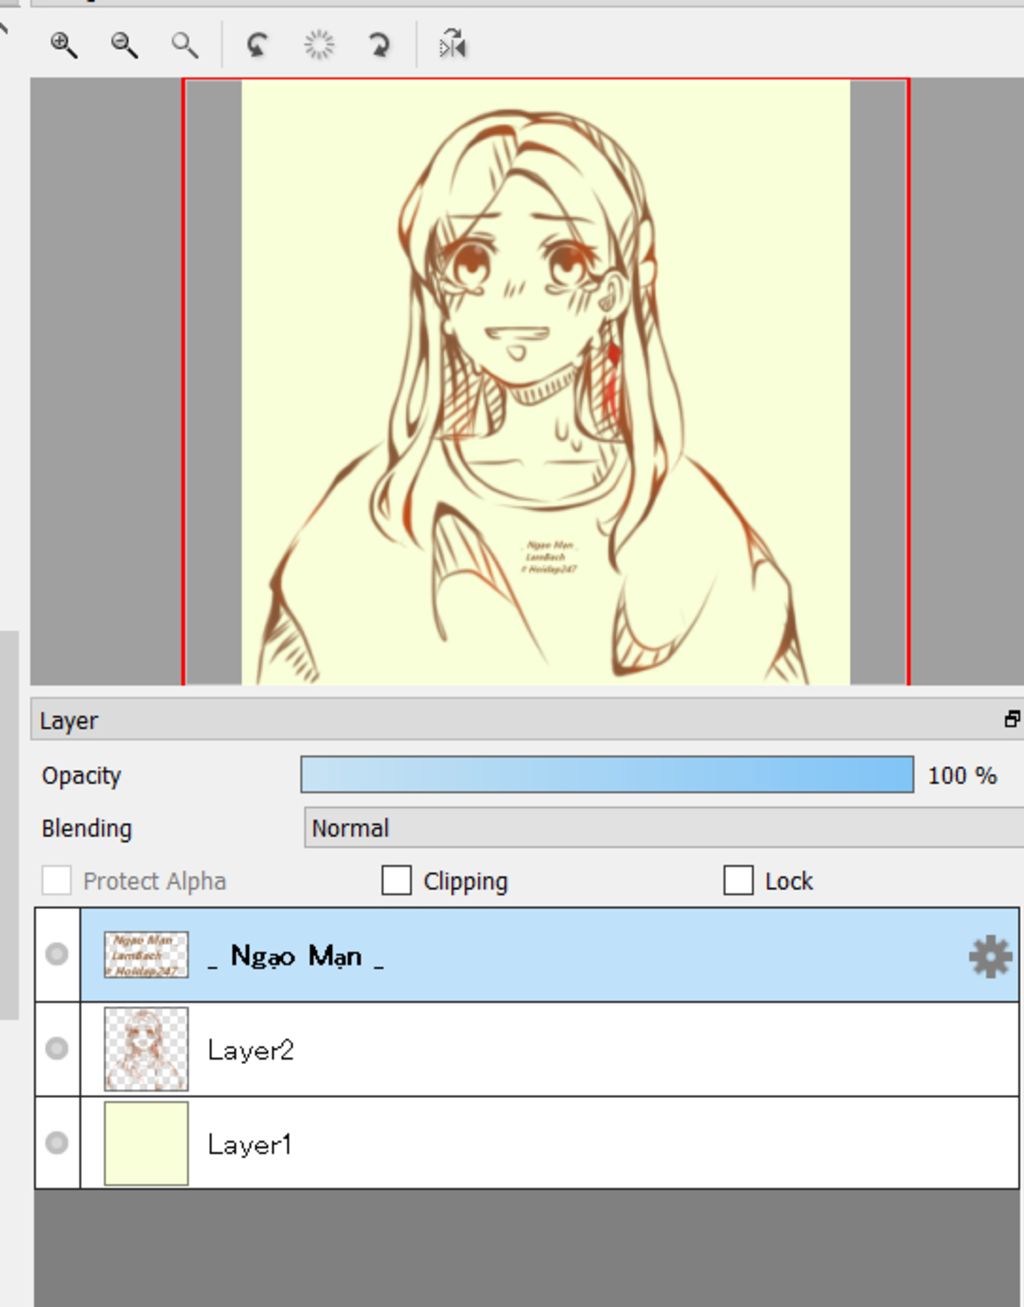Check the Protect Alpha box
The height and width of the screenshot is (1307, 1024).
pos(56,880)
